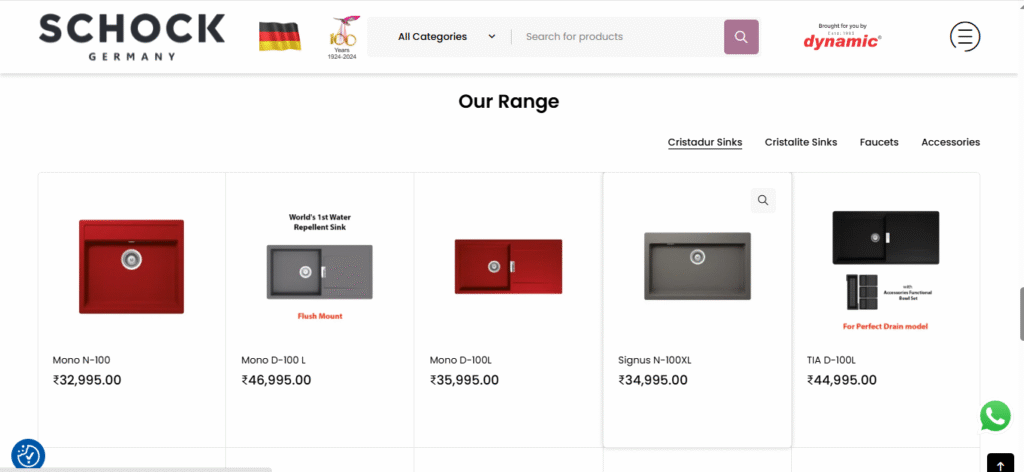Switch to Cristalite Sinks tab

pos(801,142)
